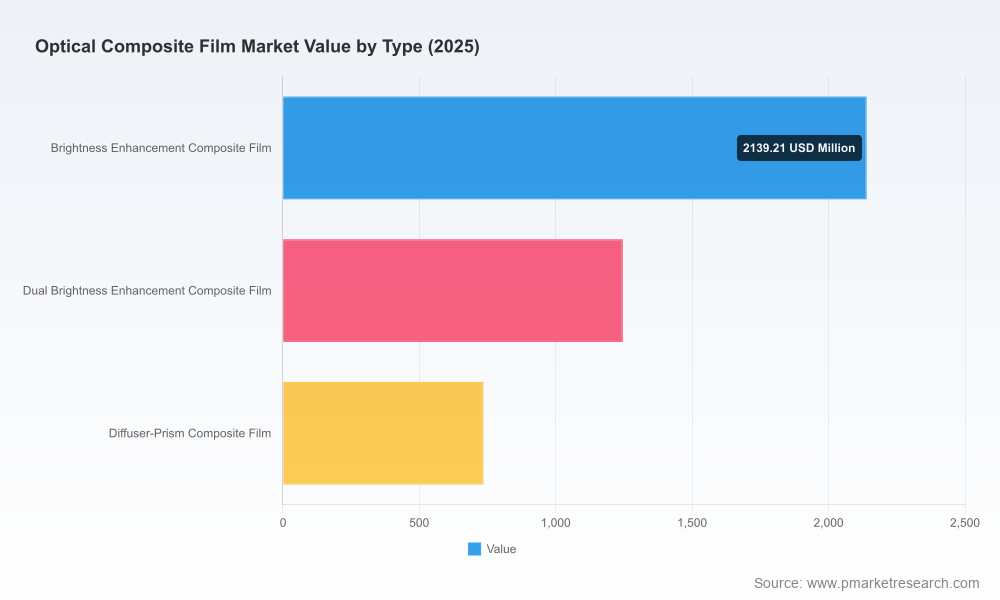
Task: Select the yellow Diffuser-Prism bar
Action: tap(383, 434)
